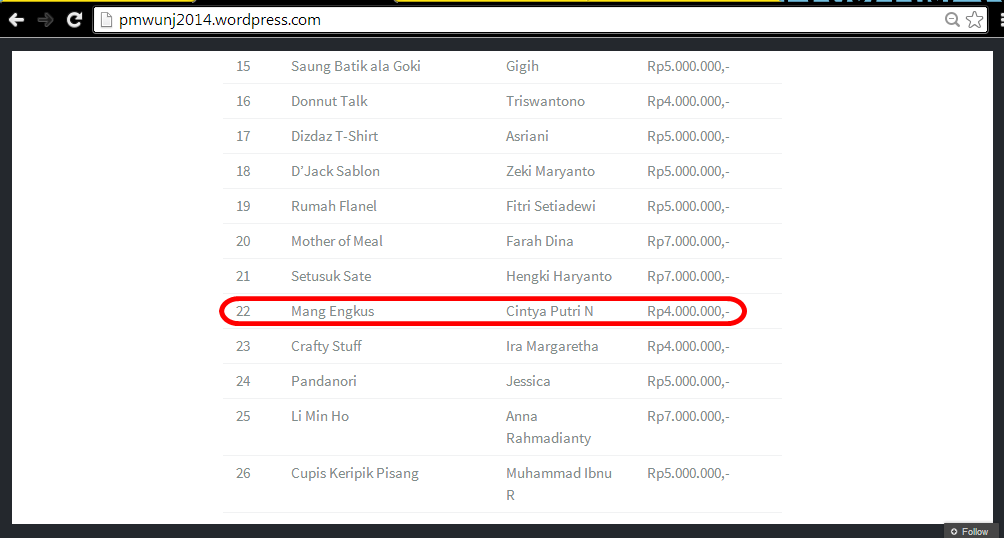Click the name "Triswantono"
1004x538 pixels.
click(546, 101)
